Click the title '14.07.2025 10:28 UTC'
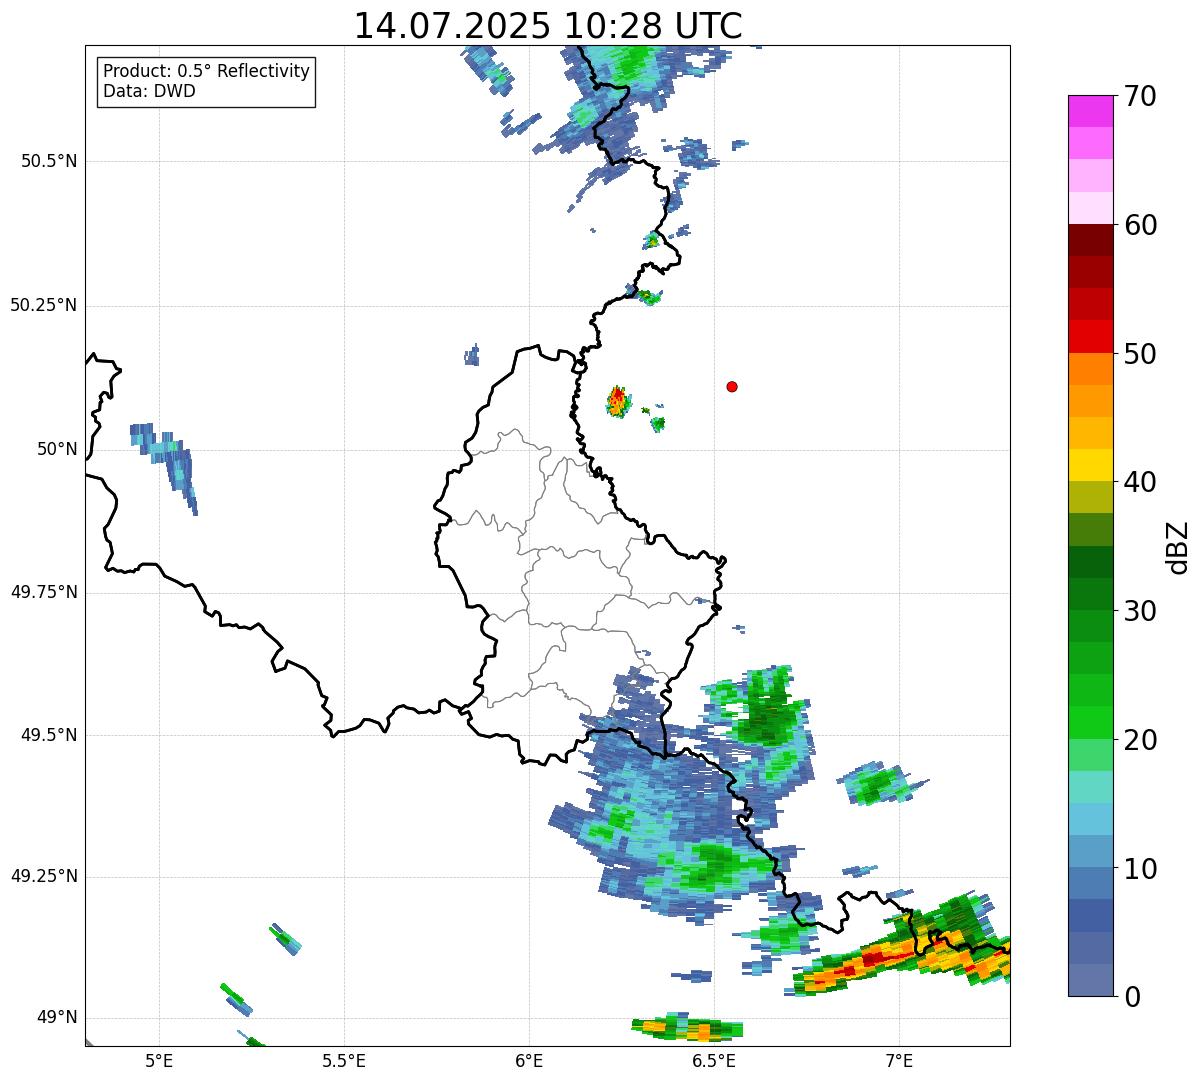 point(548,26)
